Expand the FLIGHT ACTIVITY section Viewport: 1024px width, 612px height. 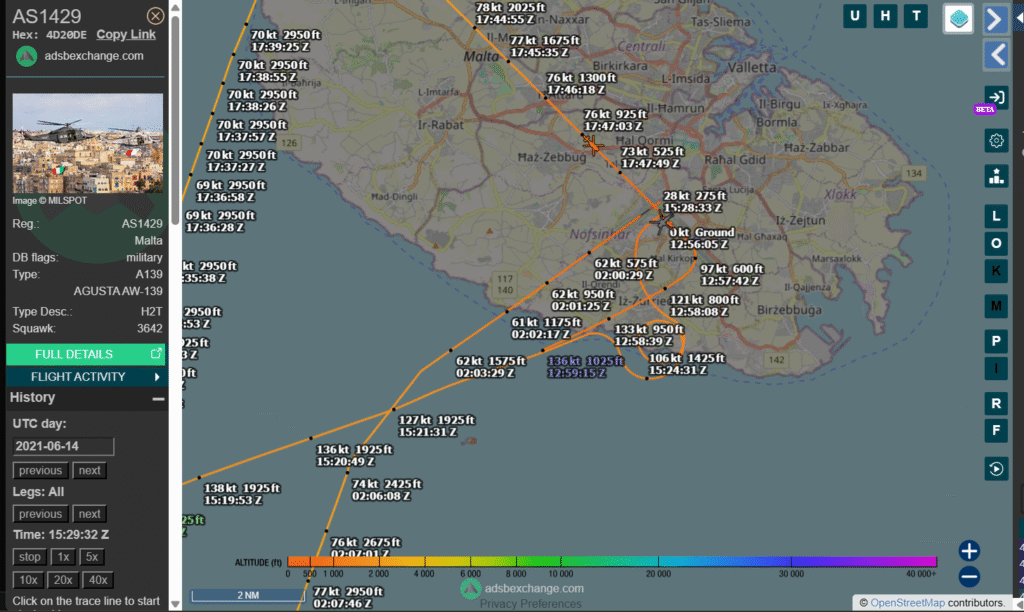point(86,377)
